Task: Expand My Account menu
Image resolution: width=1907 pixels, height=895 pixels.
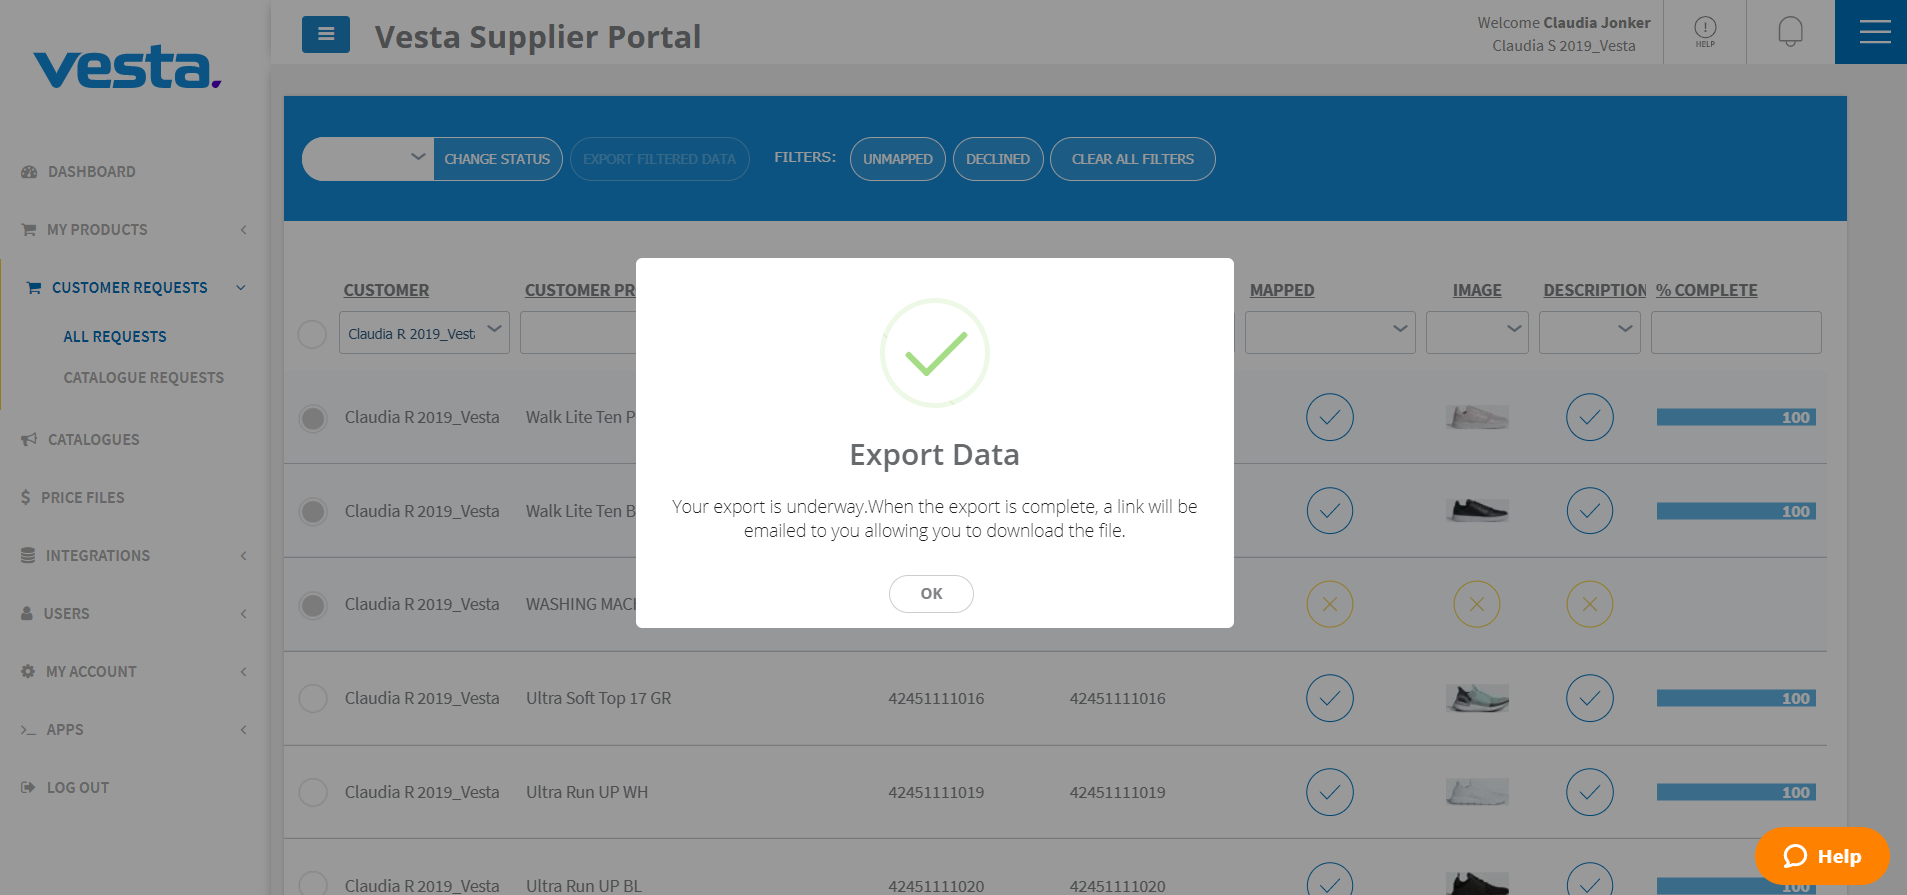Action: (133, 672)
